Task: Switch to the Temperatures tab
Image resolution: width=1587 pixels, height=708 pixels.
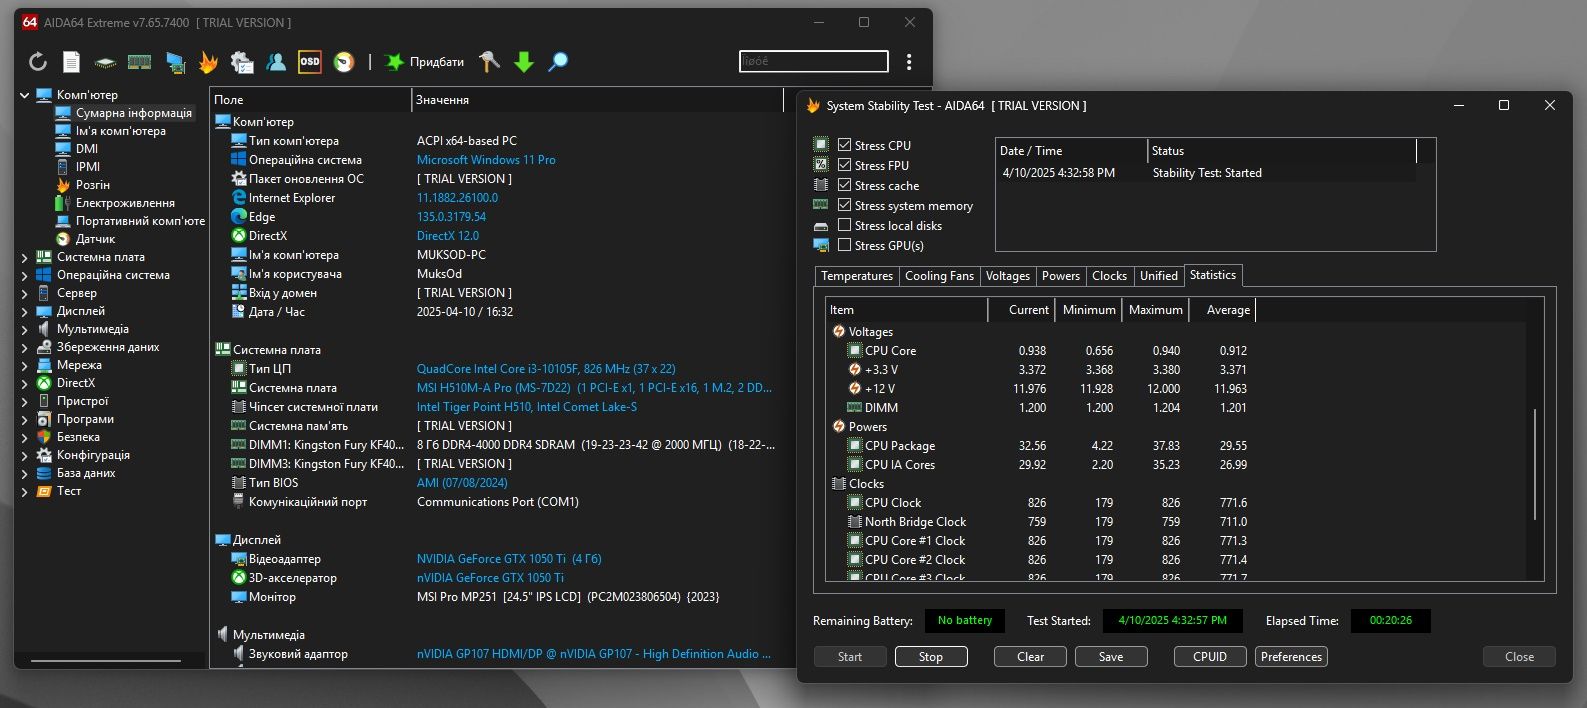Action: click(x=856, y=276)
